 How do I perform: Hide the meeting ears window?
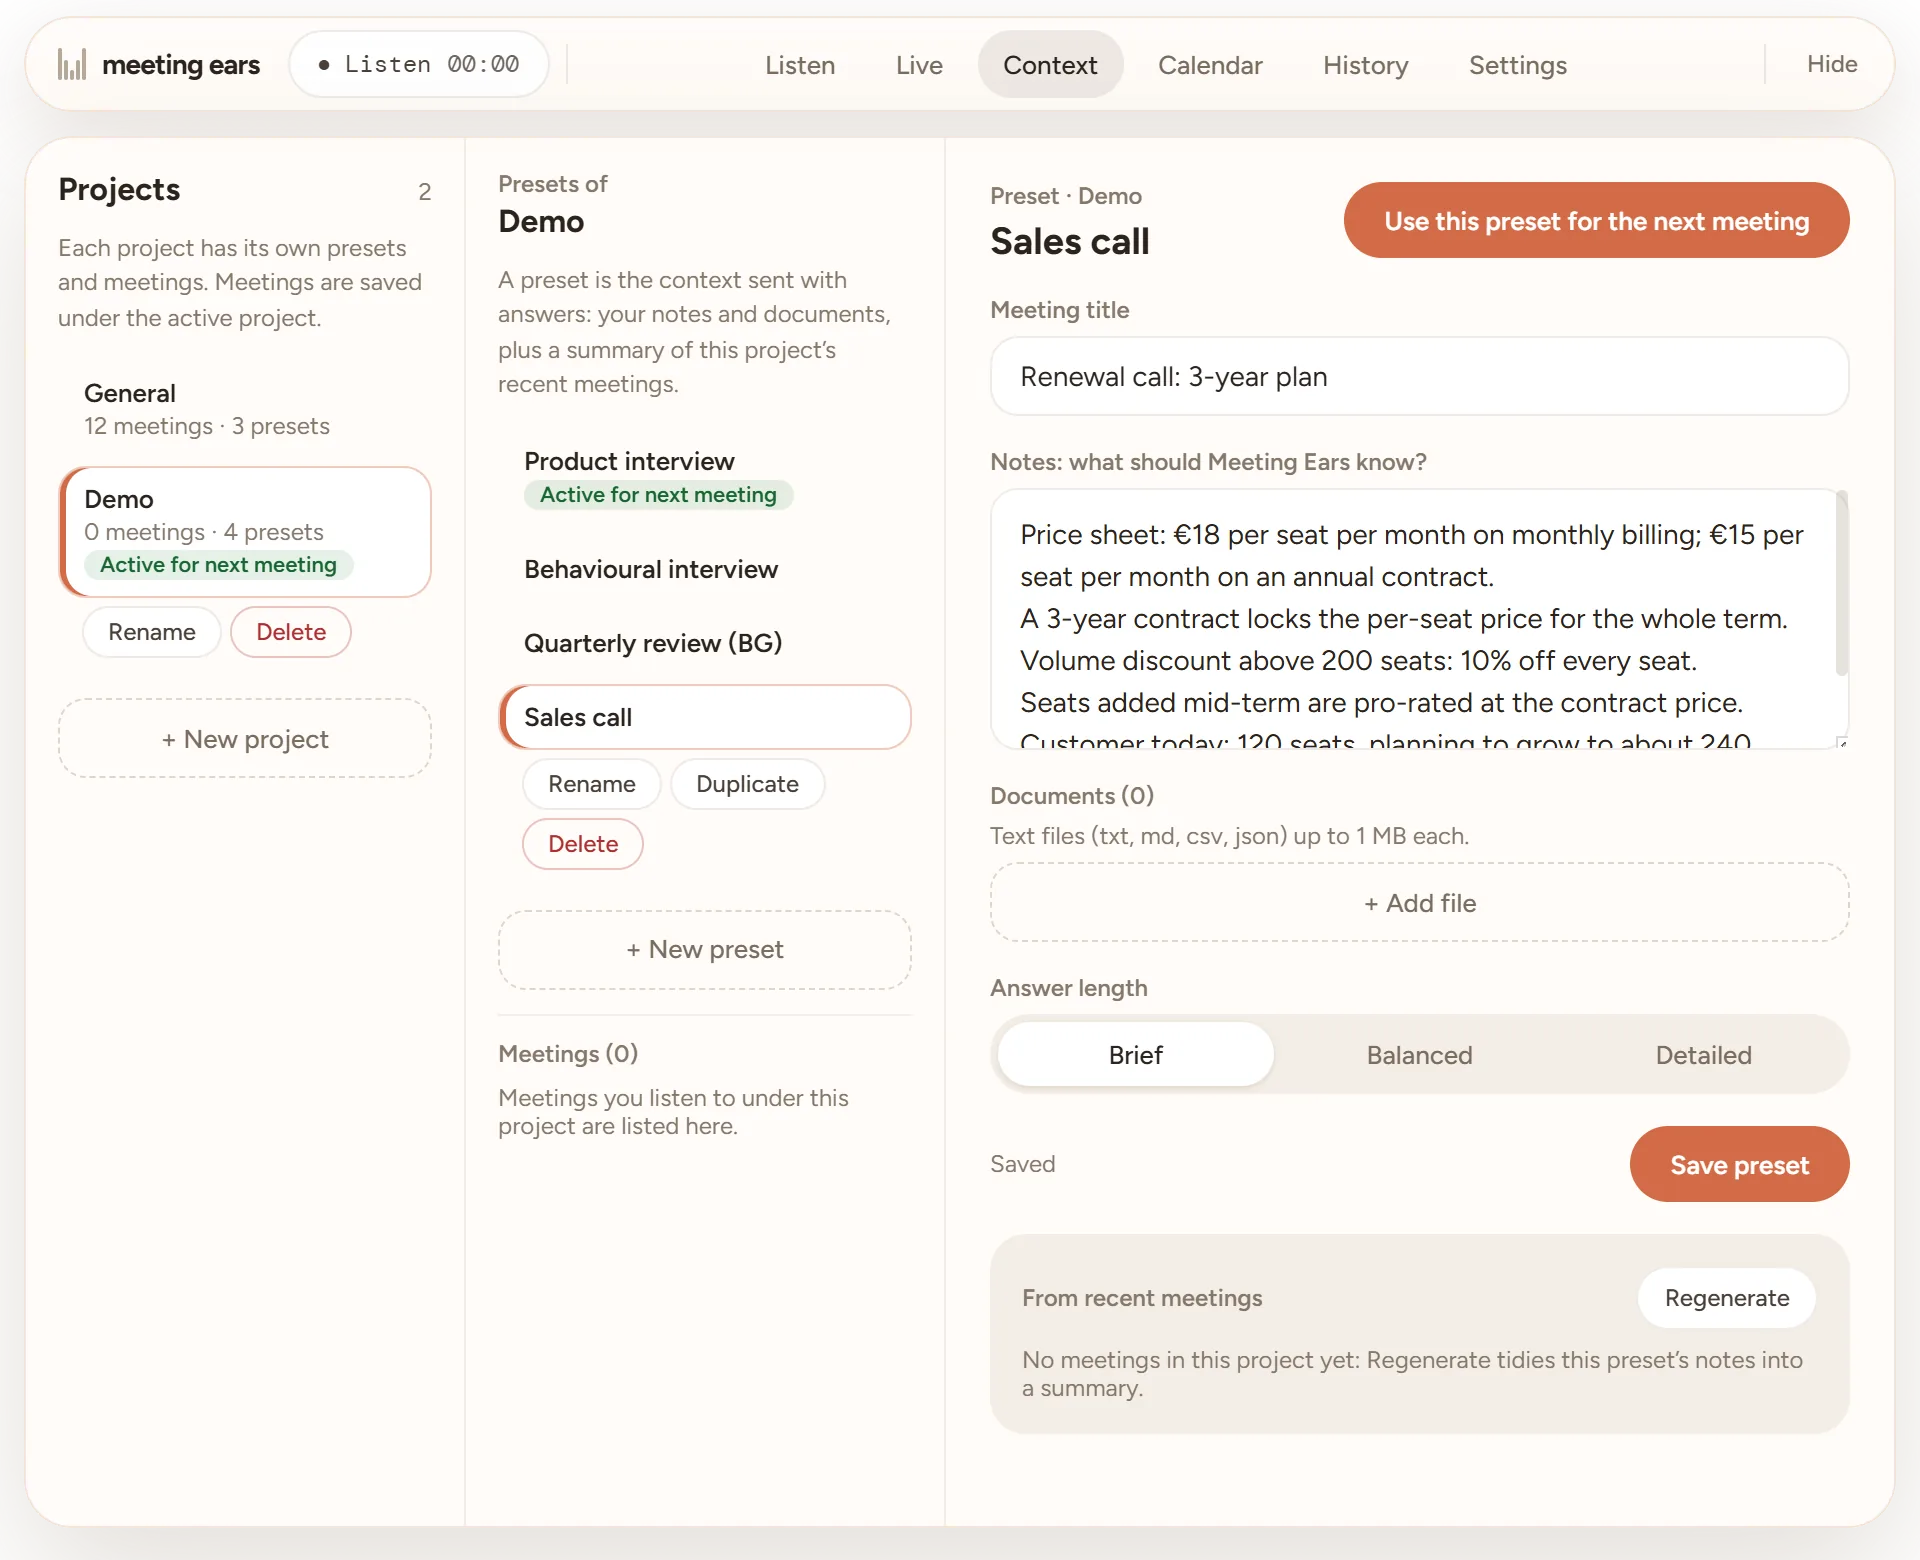point(1831,64)
